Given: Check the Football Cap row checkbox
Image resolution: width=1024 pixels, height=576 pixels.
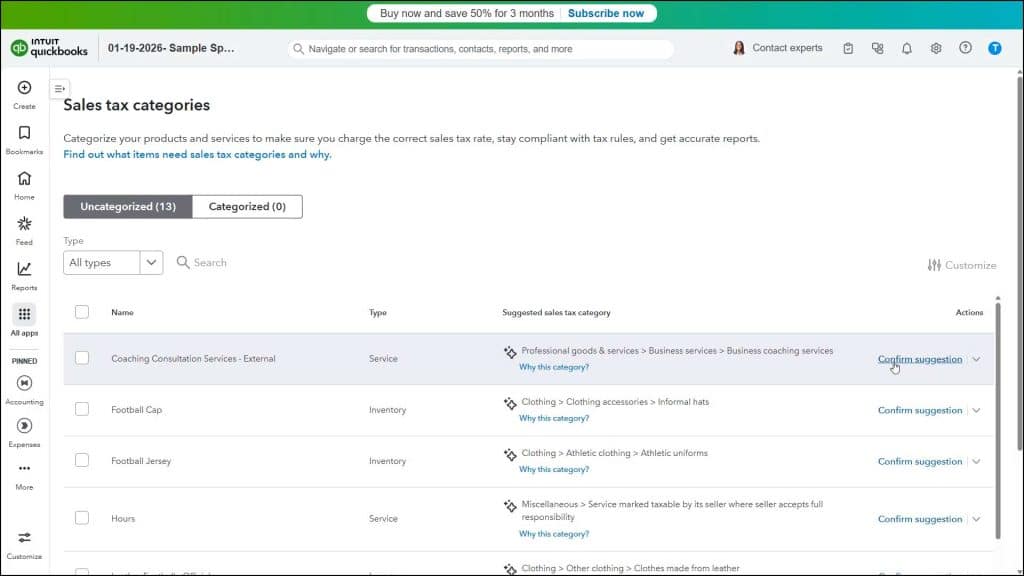Looking at the screenshot, I should (82, 409).
